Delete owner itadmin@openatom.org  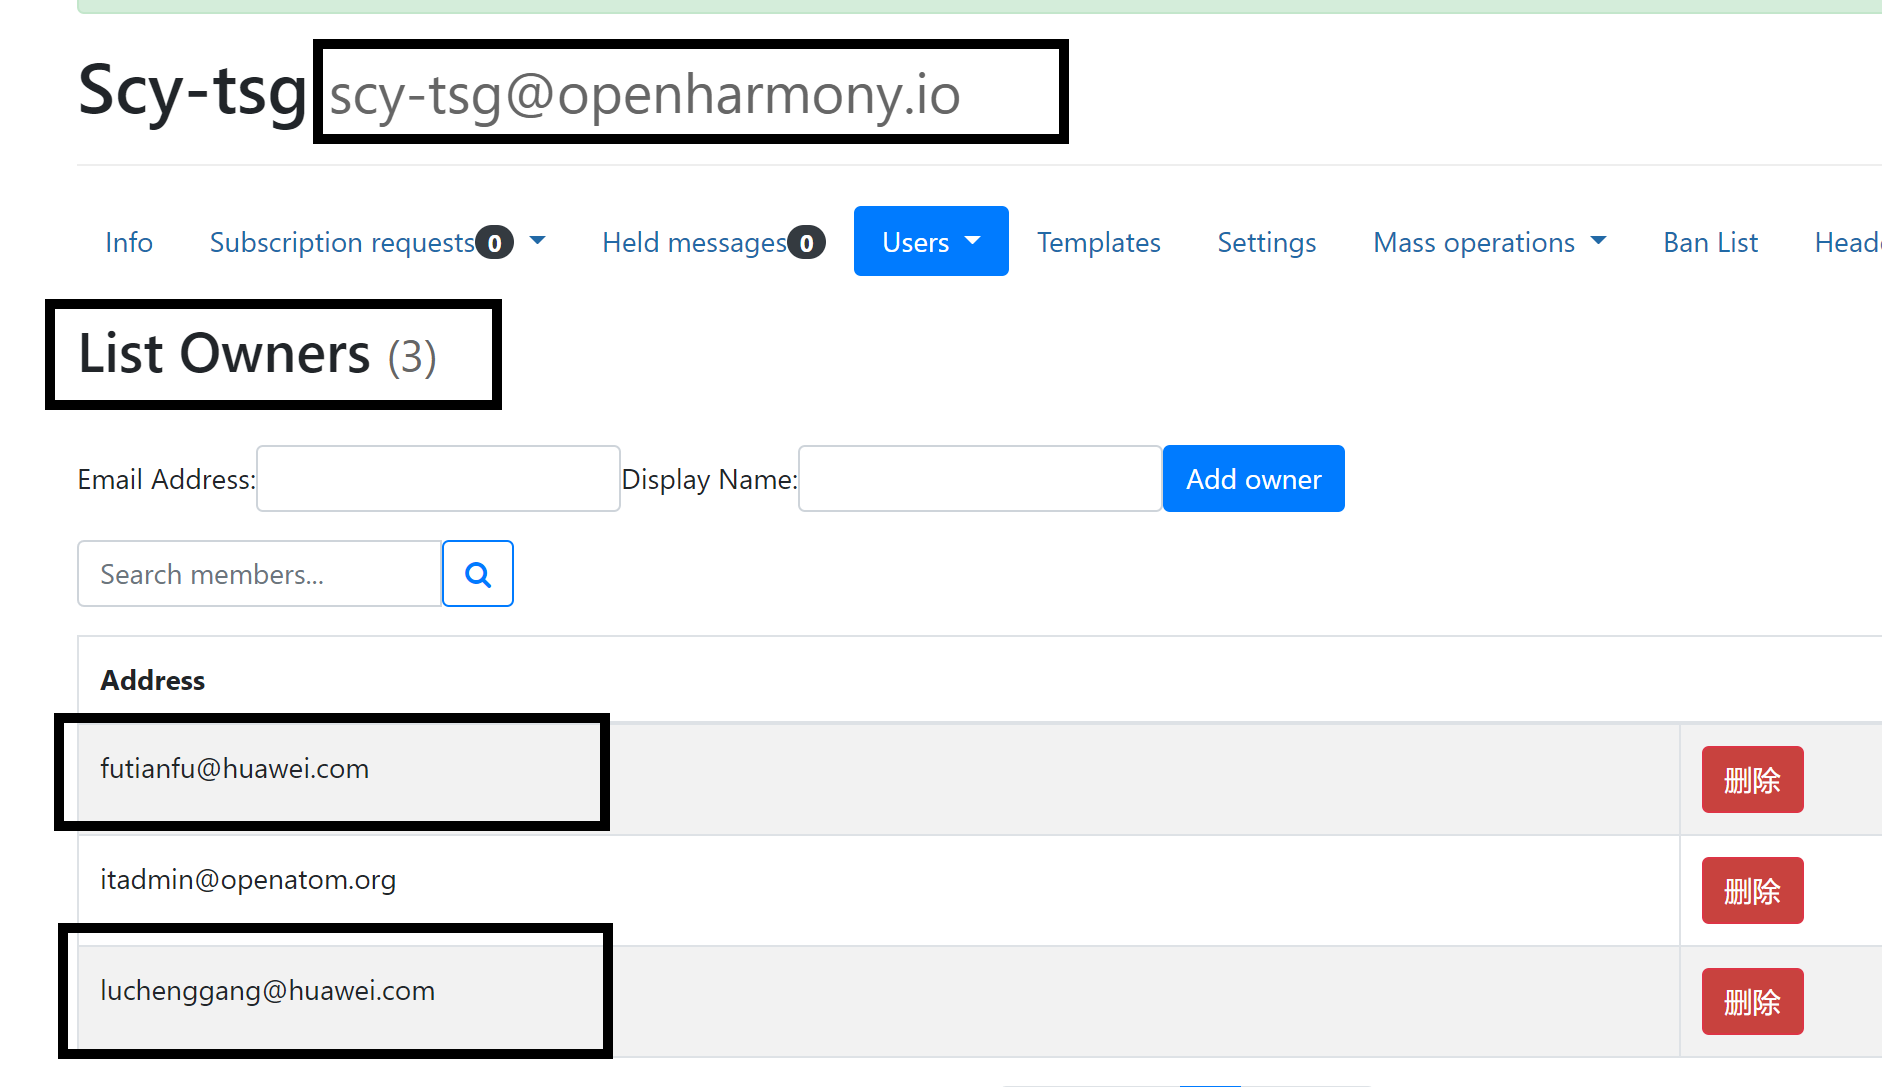click(x=1753, y=891)
